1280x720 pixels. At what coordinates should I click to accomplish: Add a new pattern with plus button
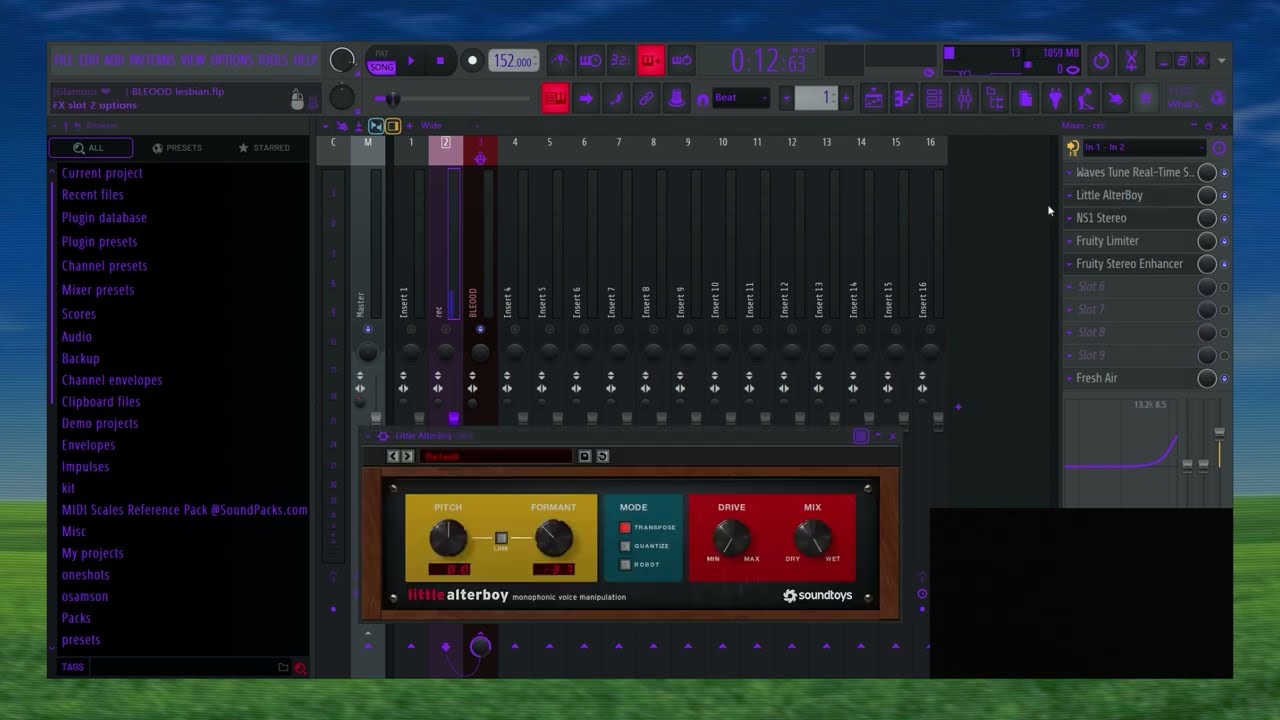[846, 98]
